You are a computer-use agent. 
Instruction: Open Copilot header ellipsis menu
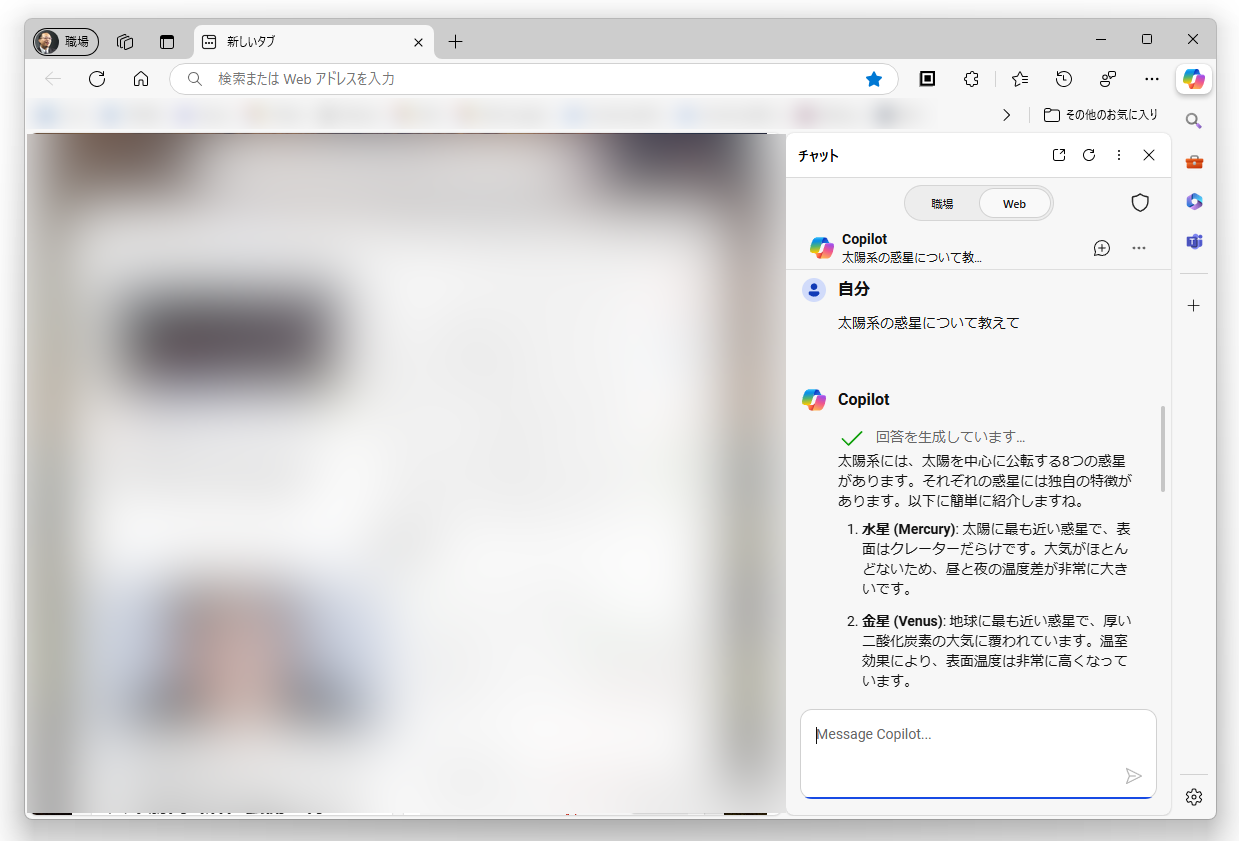(x=1139, y=248)
